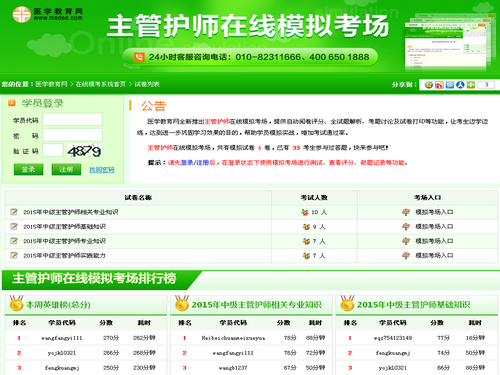Click 试卷列表 in the breadcrumb
Image resolution: width=500 pixels, height=375 pixels.
147,84
